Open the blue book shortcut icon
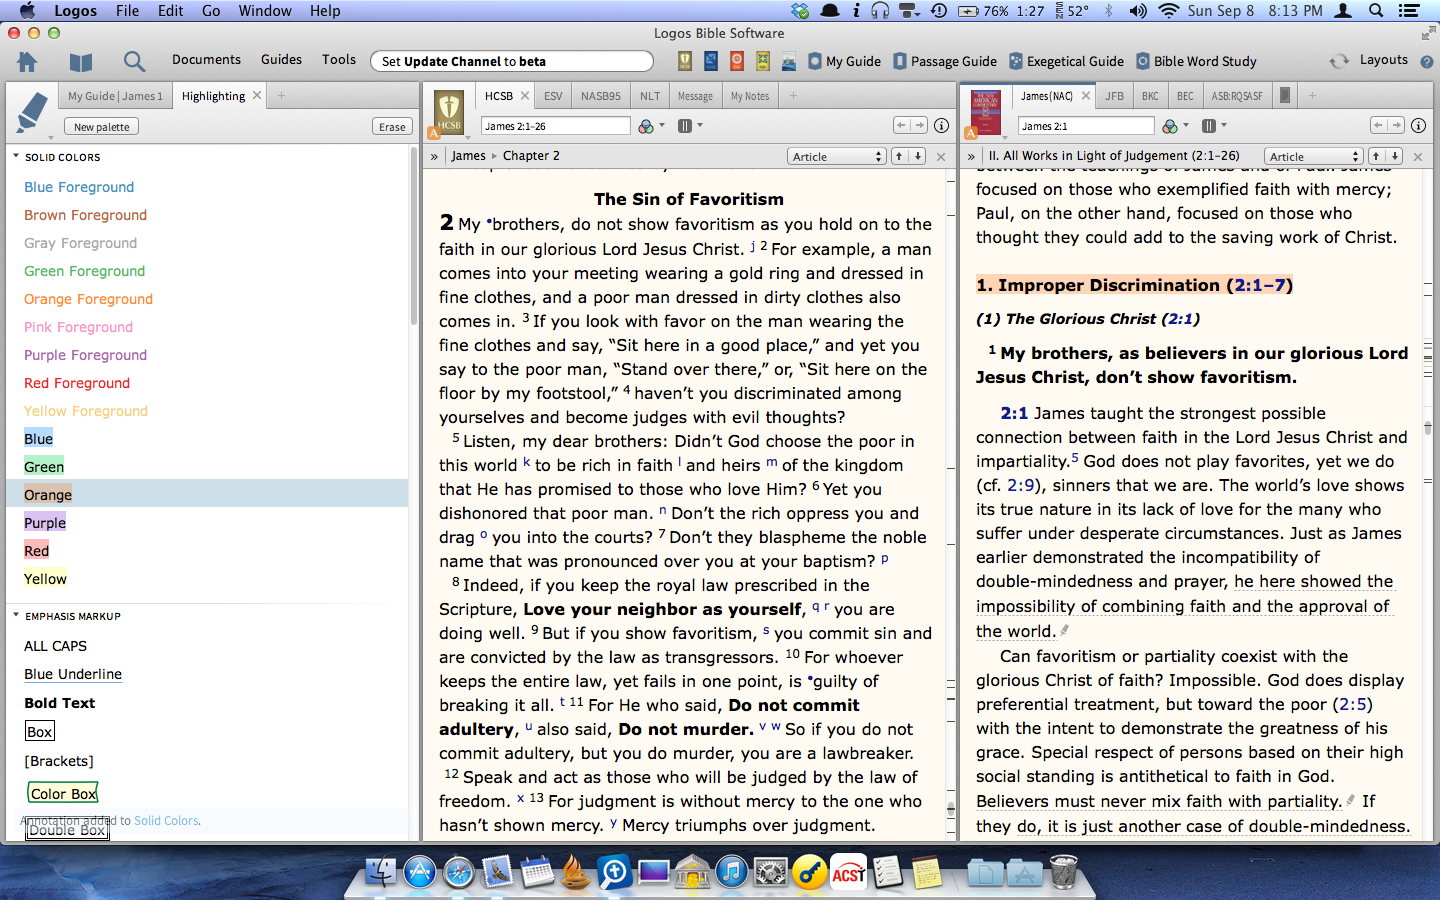This screenshot has width=1440, height=900. [x=711, y=61]
